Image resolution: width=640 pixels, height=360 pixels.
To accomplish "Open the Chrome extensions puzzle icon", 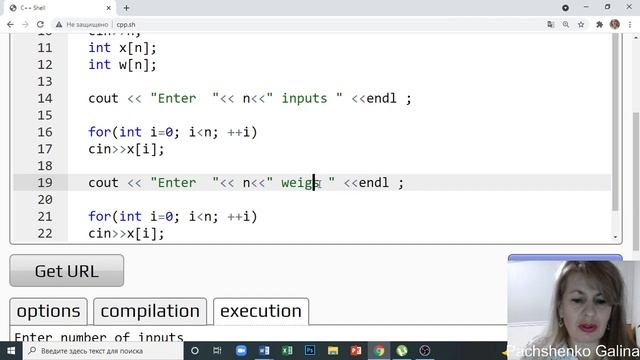I will [x=599, y=24].
